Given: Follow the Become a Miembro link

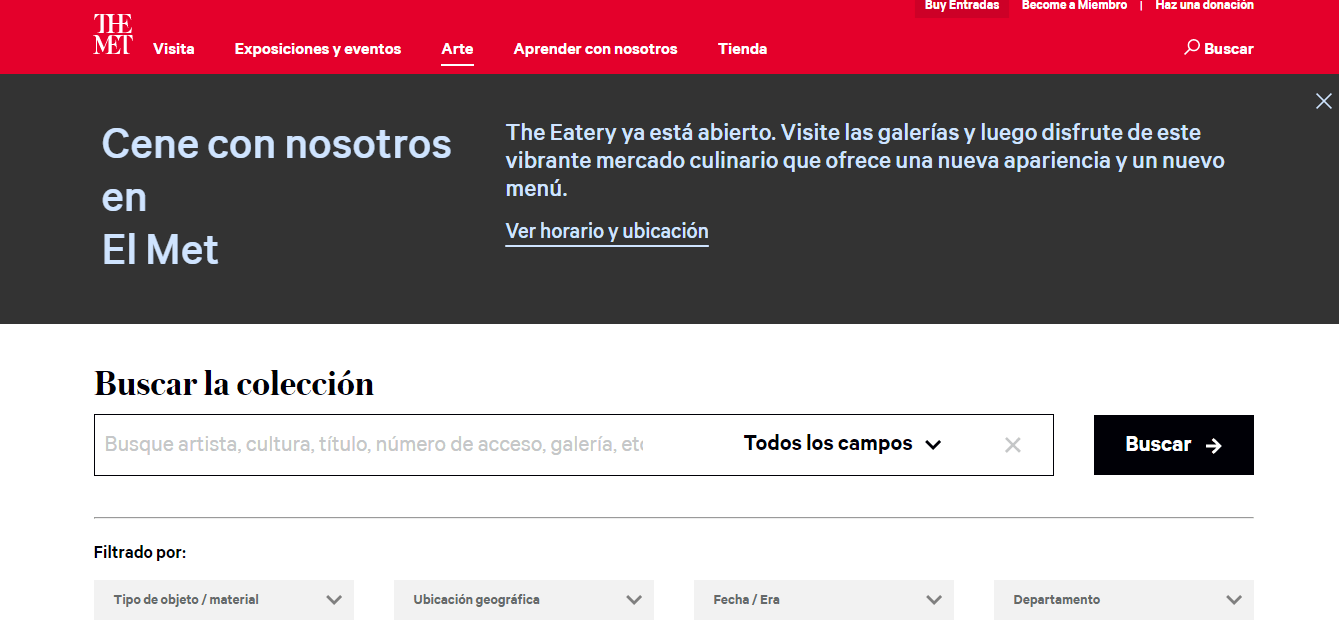Looking at the screenshot, I should [1074, 6].
